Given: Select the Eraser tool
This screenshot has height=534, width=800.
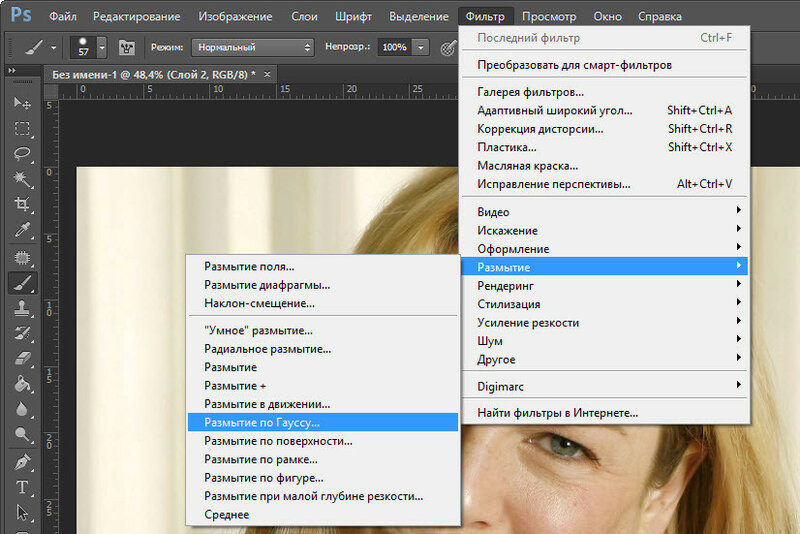Looking at the screenshot, I should coord(21,359).
